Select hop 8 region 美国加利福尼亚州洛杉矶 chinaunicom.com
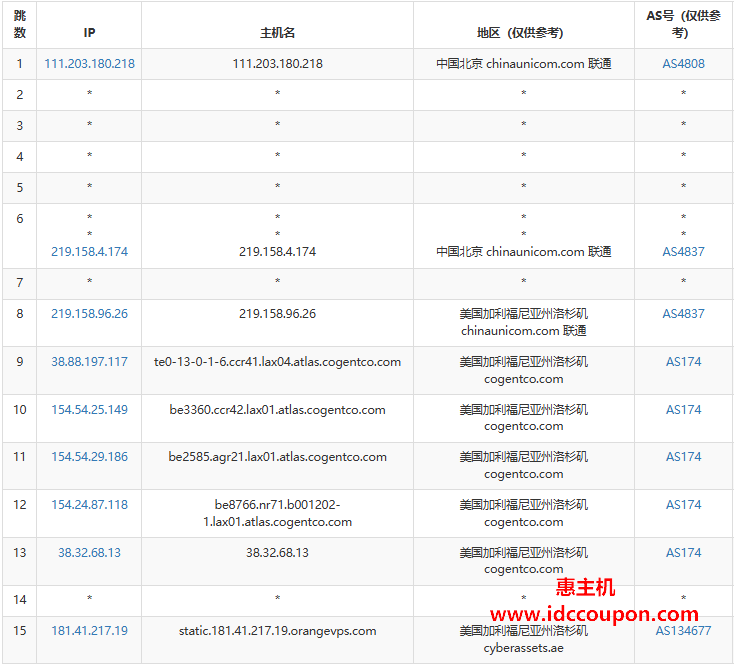 tap(524, 322)
